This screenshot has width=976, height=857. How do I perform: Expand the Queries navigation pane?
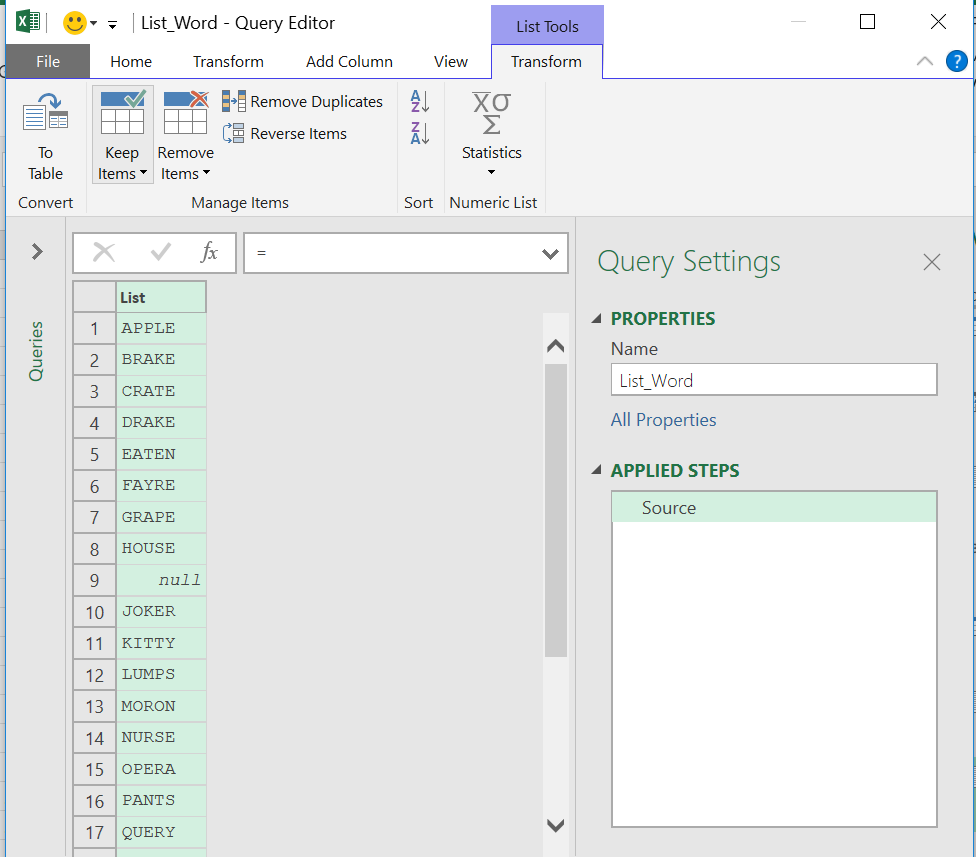click(x=37, y=251)
